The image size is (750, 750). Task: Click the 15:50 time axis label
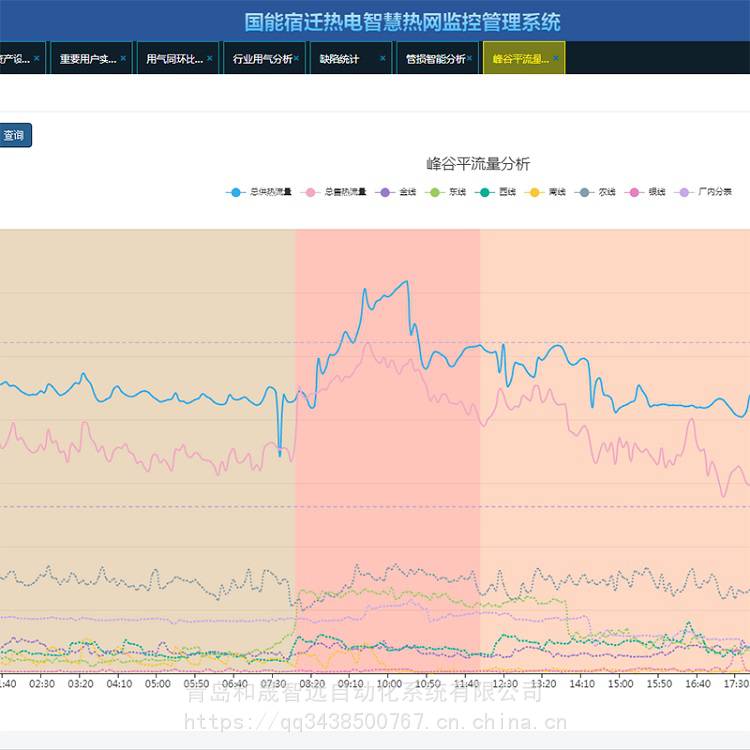point(659,684)
